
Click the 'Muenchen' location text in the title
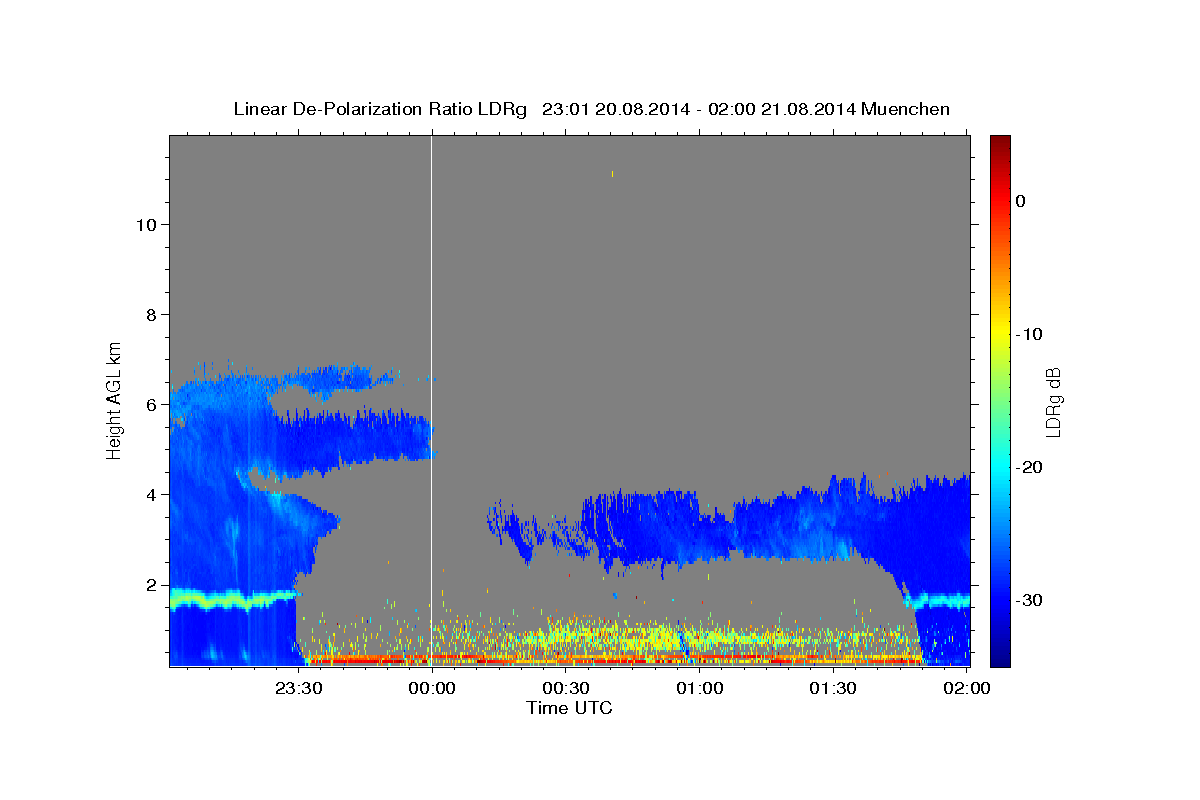(x=906, y=109)
